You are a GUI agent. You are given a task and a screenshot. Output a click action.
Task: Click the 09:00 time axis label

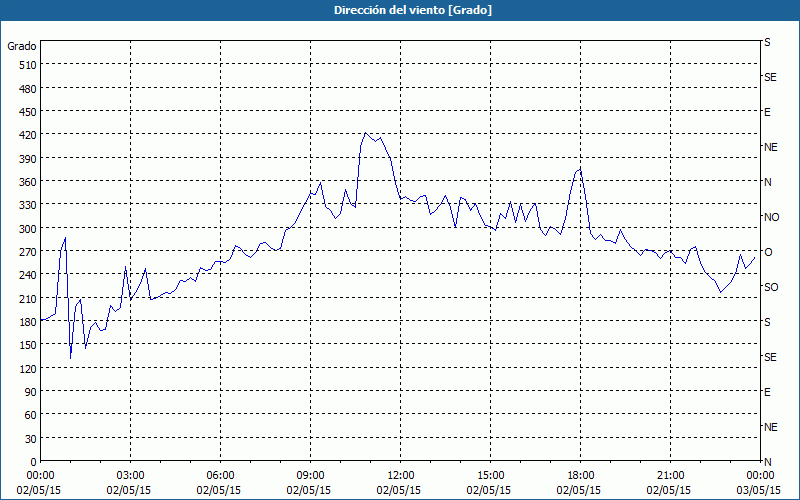[310, 476]
